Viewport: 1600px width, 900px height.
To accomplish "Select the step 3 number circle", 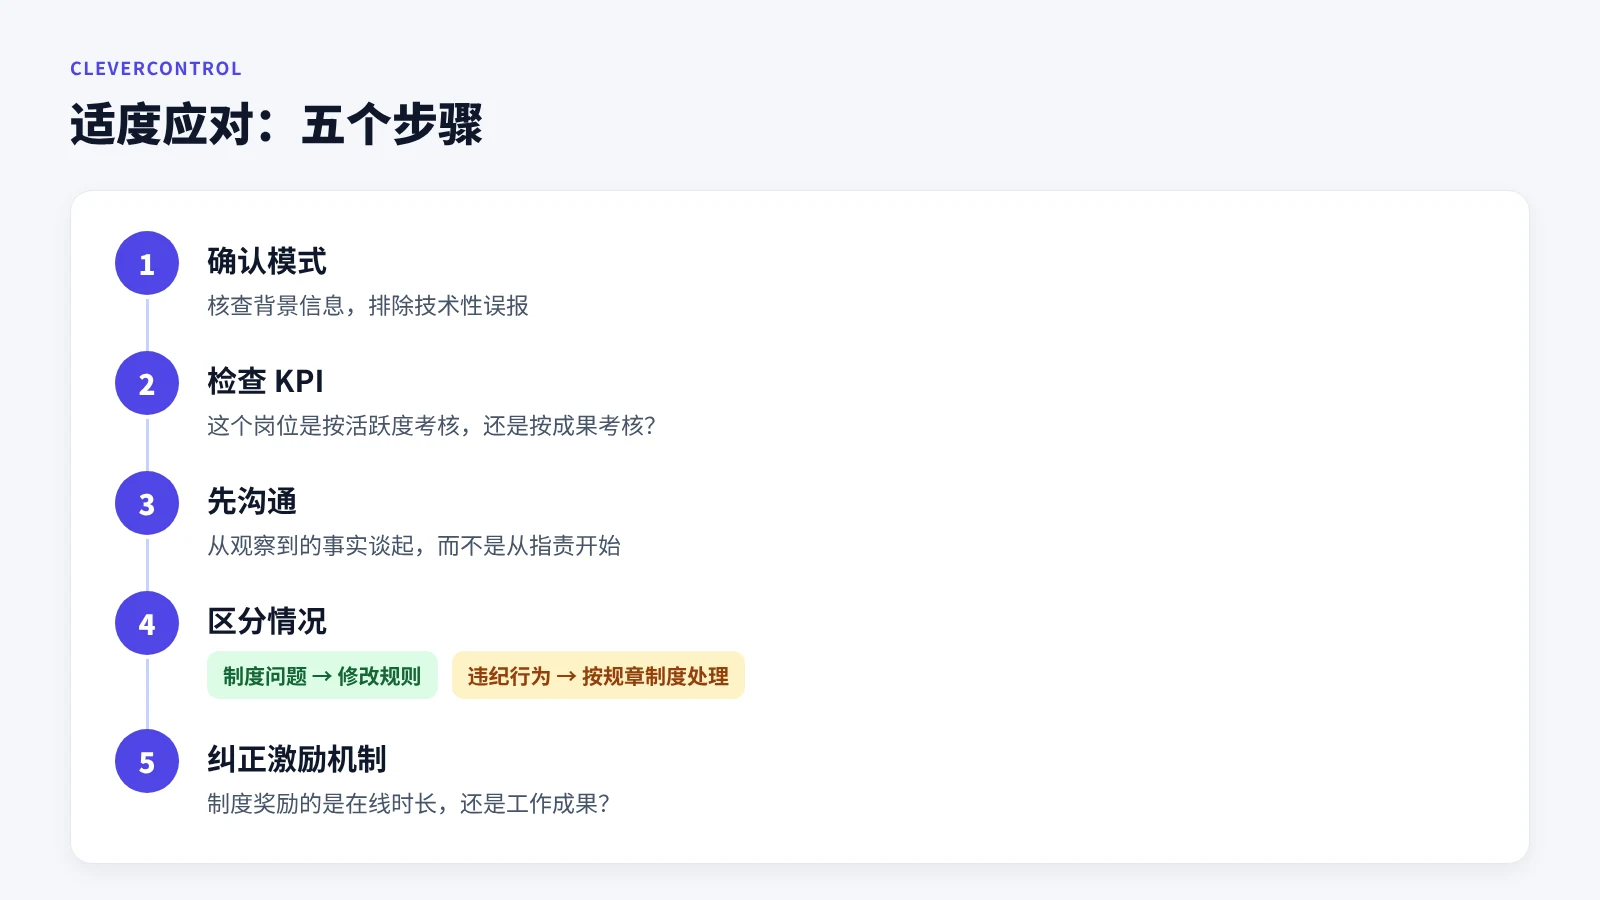I will point(147,503).
